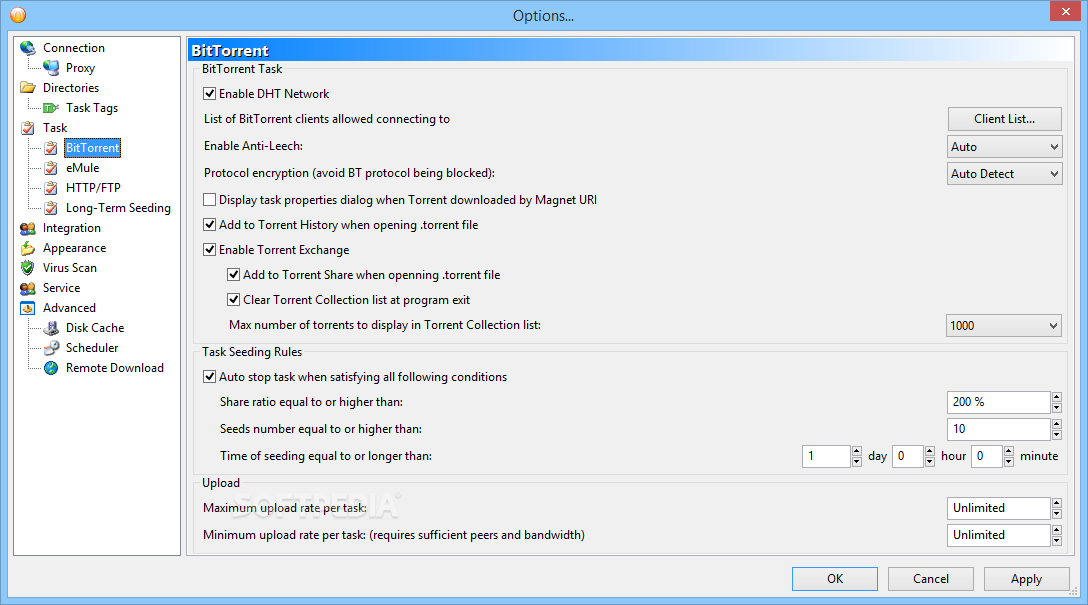Viewport: 1088px width, 605px height.
Task: Click the BitTorrent tree icon
Action: pos(51,148)
